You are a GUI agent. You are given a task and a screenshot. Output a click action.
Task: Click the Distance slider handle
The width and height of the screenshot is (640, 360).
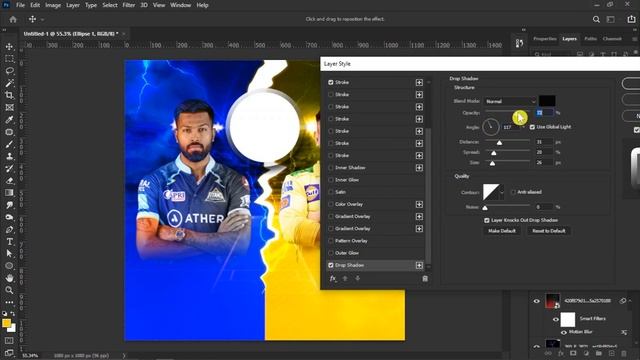pyautogui.click(x=499, y=142)
